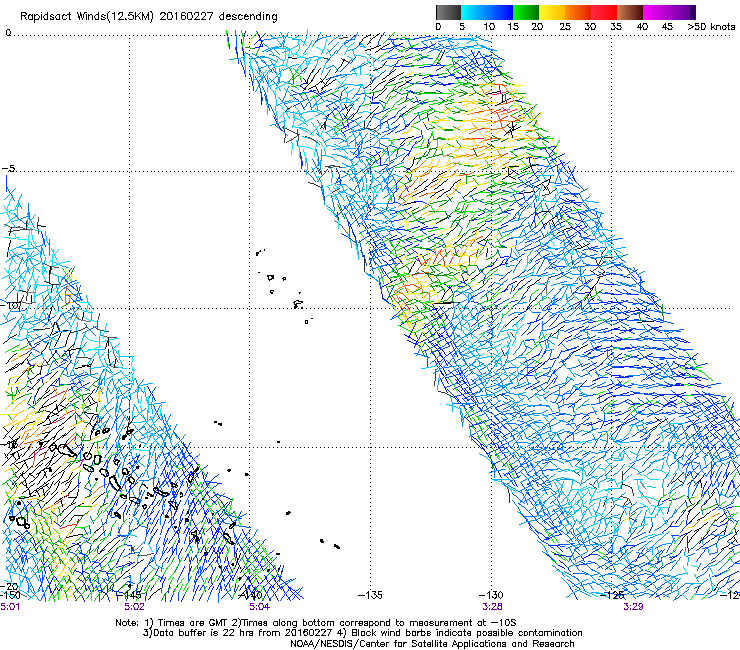Pick the red 30-35 knots legend swatch
The width and height of the screenshot is (740, 650).
(x=604, y=12)
